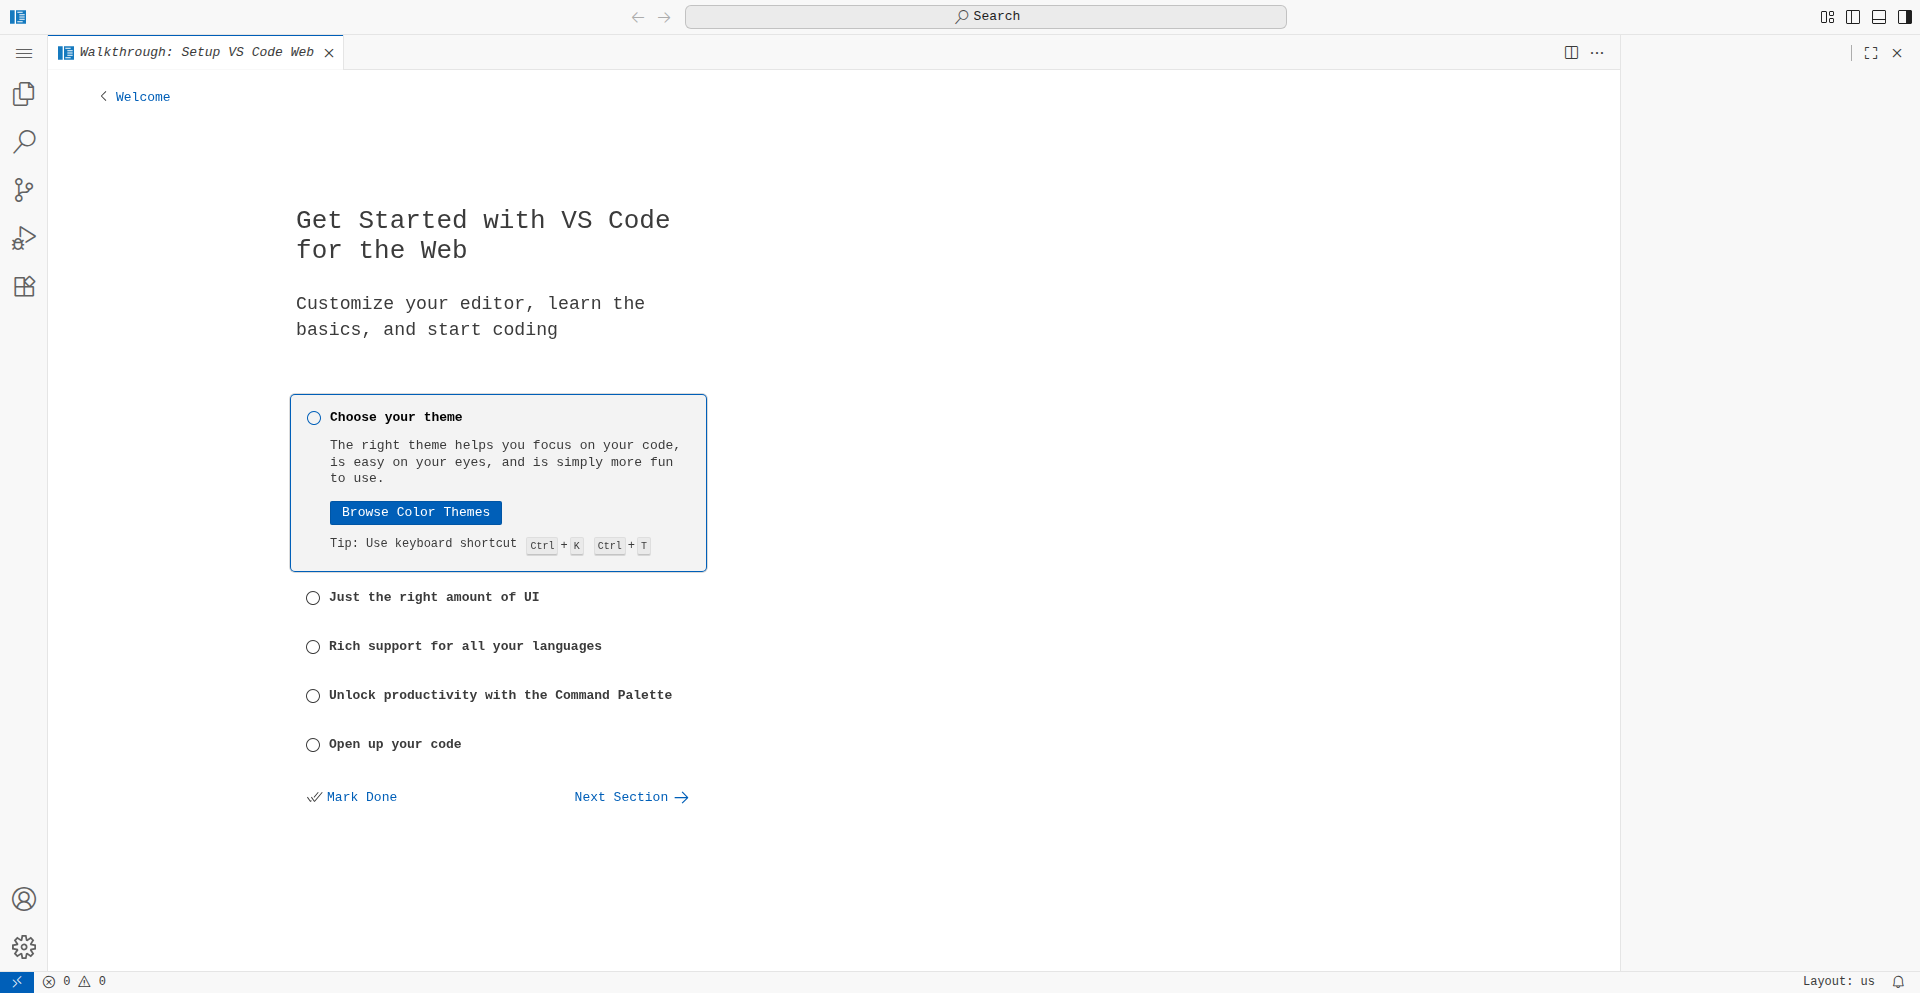Check off 'Open up your code' step
1920x993 pixels.
coord(313,745)
